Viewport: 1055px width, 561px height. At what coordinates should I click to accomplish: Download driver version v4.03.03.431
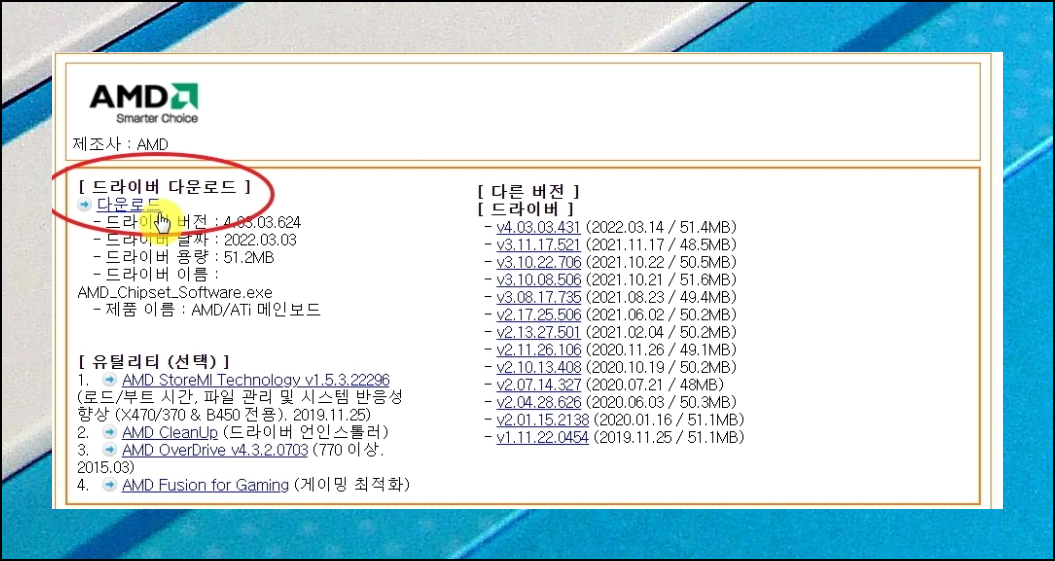point(538,227)
